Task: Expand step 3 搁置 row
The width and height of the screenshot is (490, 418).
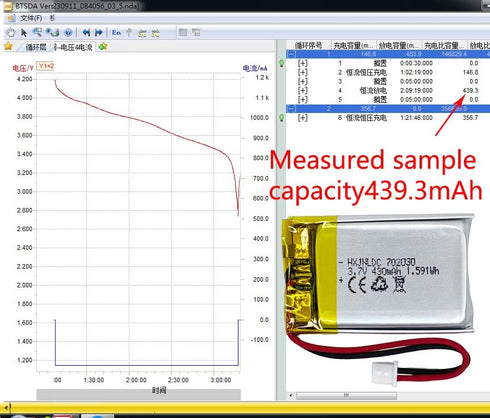Action: pos(303,81)
